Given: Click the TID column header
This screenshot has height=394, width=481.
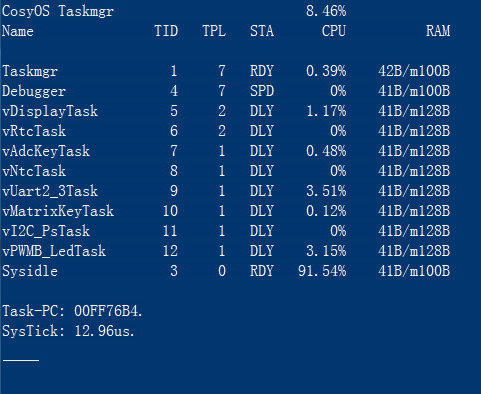Looking at the screenshot, I should pyautogui.click(x=166, y=31).
